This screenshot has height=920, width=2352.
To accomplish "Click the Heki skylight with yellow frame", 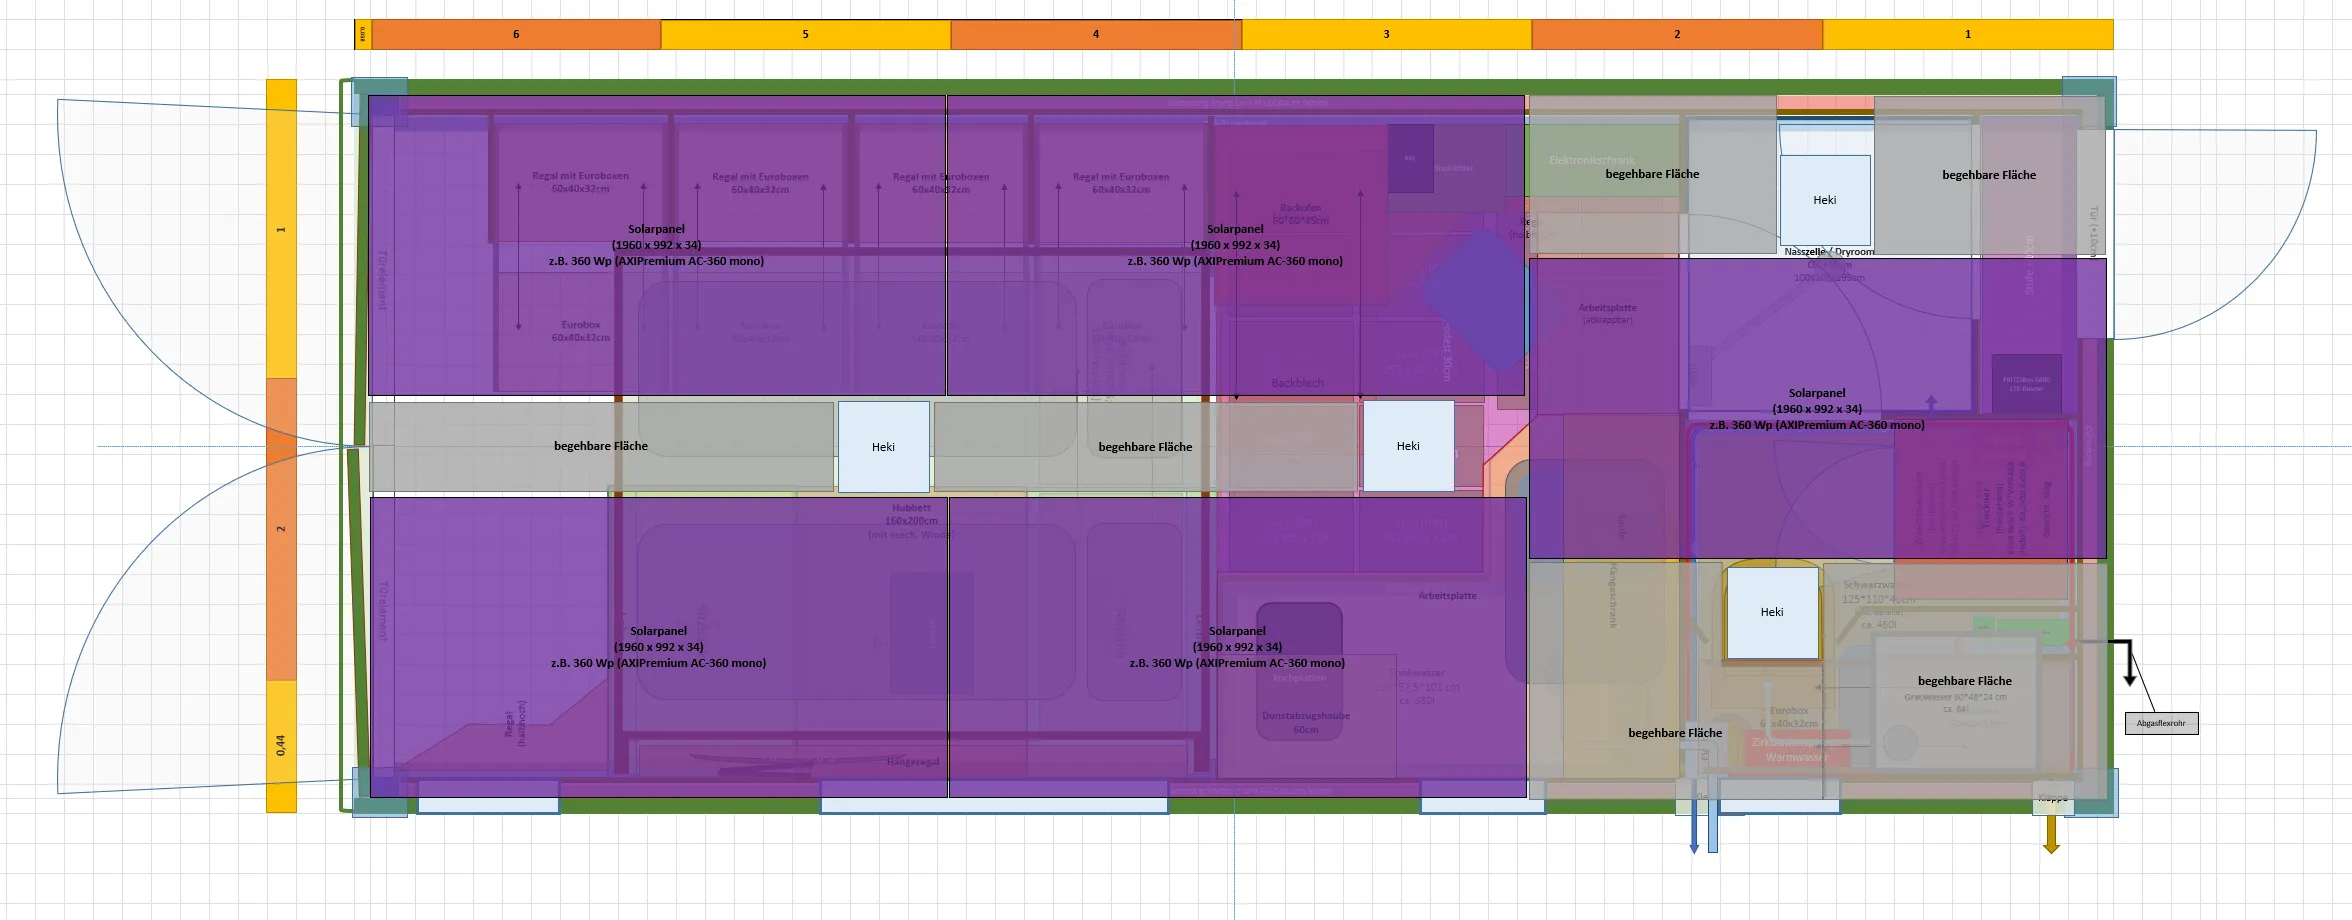I will [x=1772, y=612].
